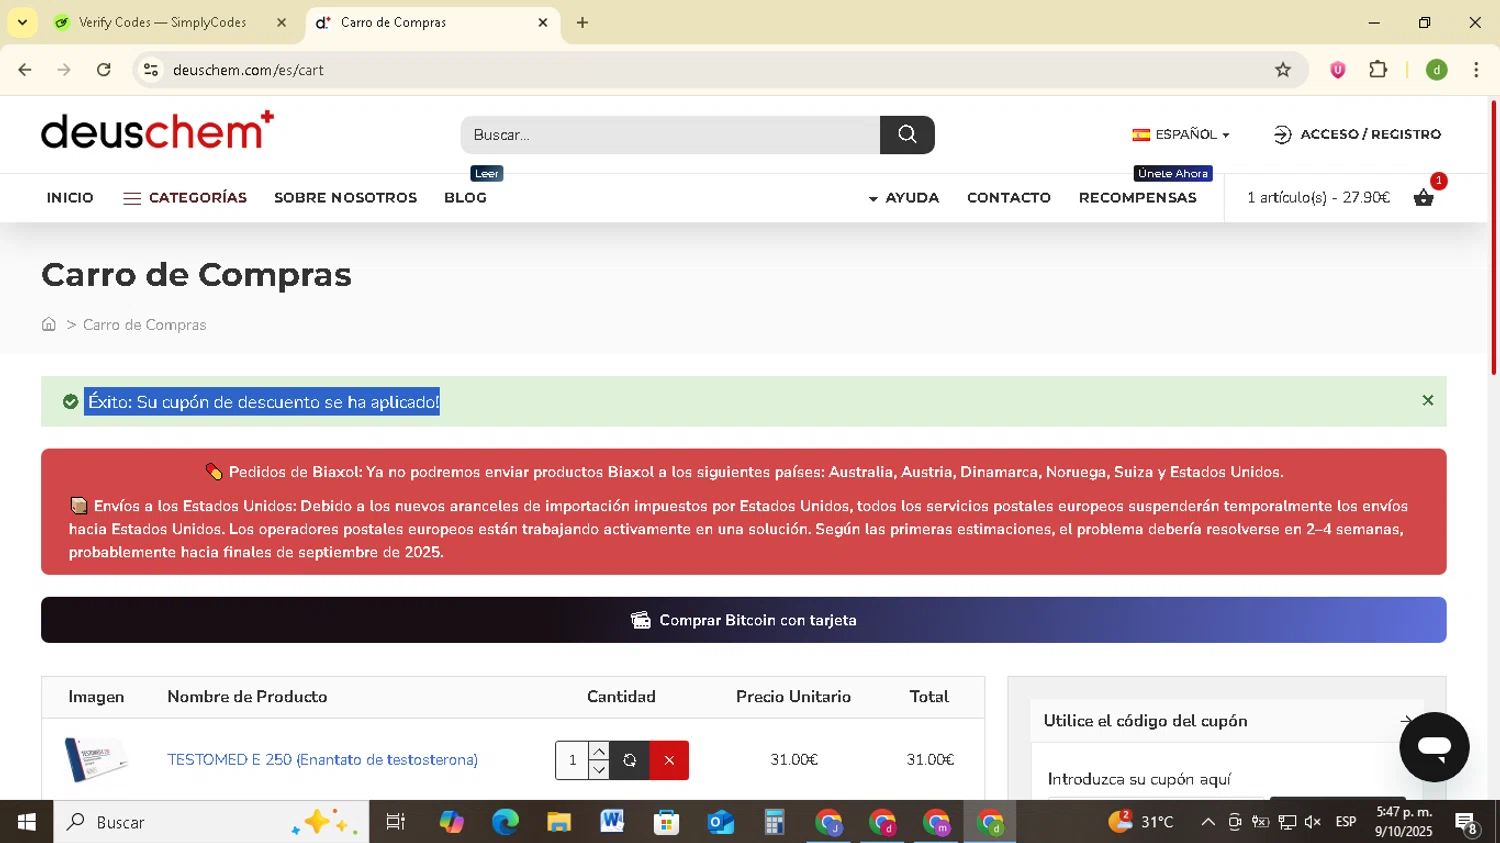The image size is (1500, 843).
Task: Open Outlook from taskbar
Action: (x=721, y=822)
